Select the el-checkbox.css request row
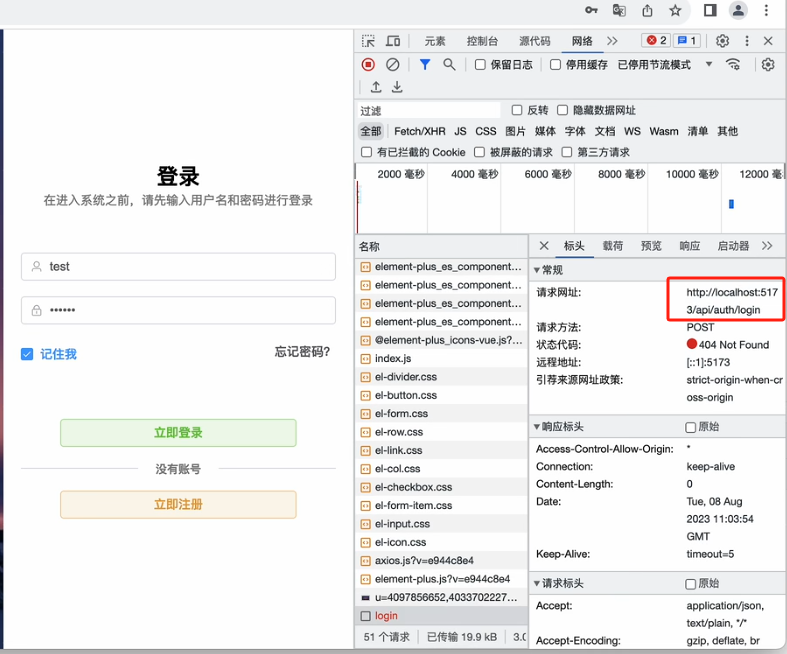The image size is (787, 654). point(442,487)
